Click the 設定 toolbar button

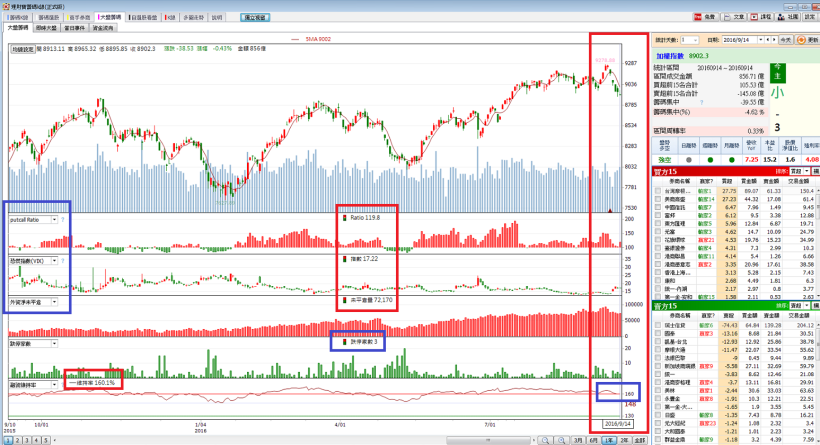(x=811, y=17)
